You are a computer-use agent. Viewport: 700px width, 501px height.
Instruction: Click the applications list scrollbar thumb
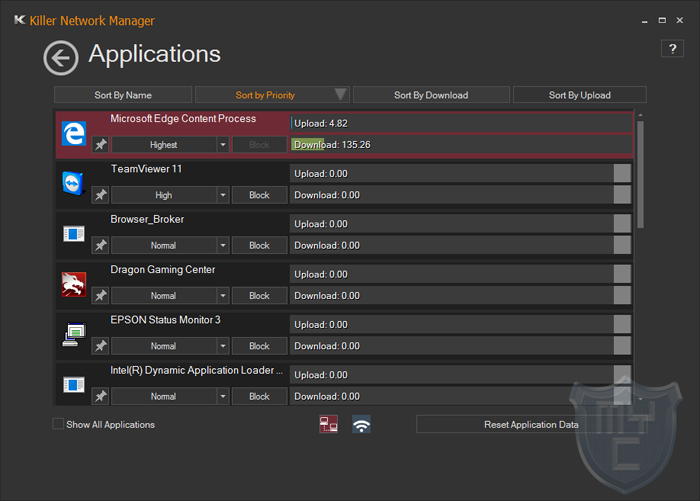click(x=641, y=174)
